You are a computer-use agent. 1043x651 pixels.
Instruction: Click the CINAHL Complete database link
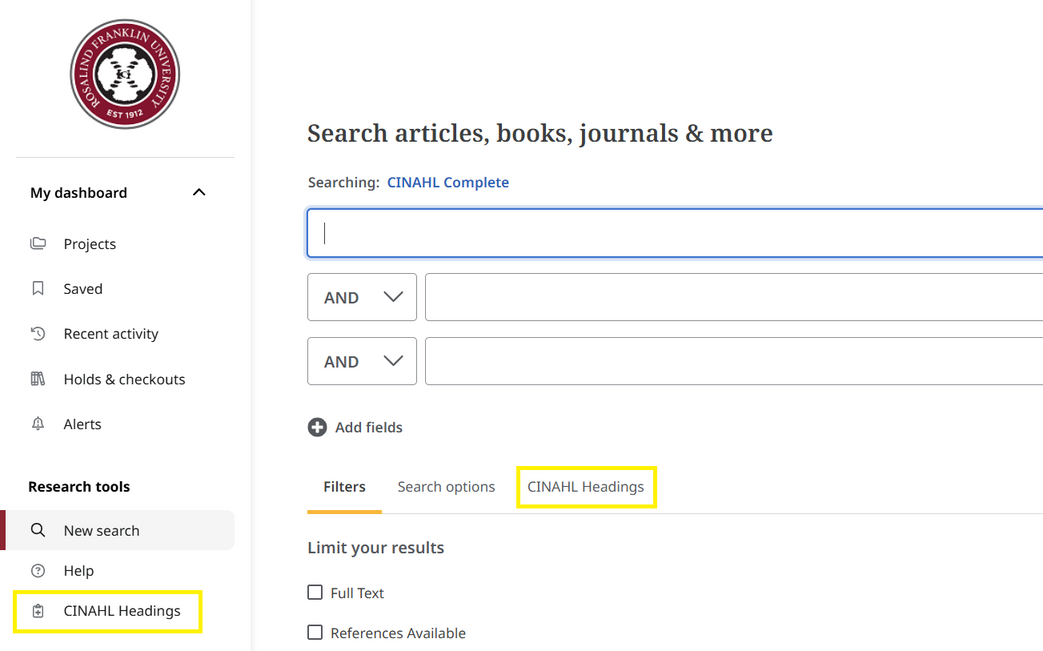pos(448,182)
